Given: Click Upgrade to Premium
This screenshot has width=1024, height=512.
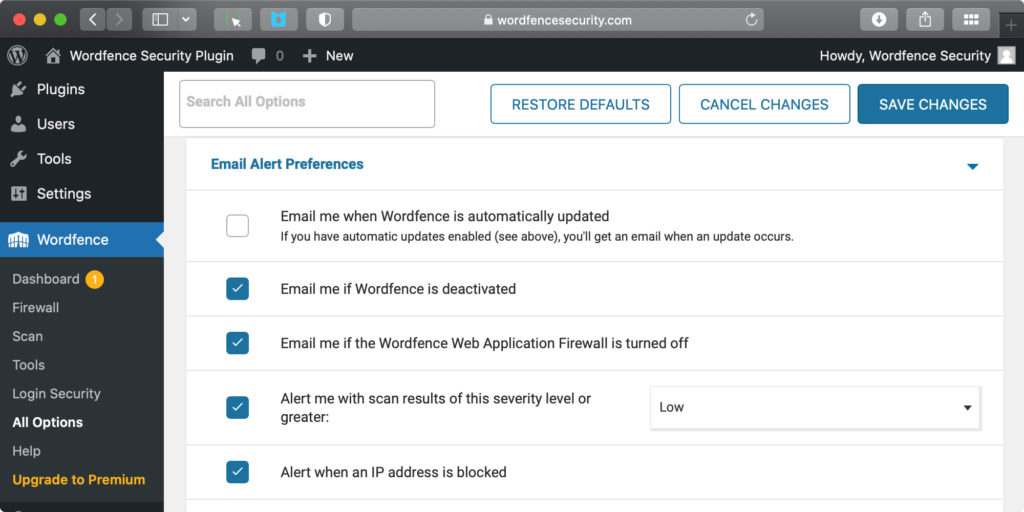Looking at the screenshot, I should pos(78,480).
